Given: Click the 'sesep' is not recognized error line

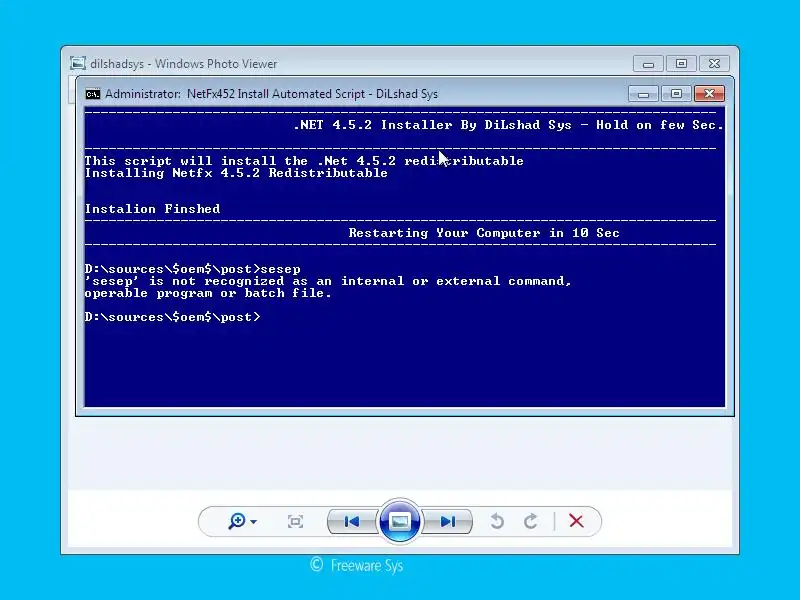Looking at the screenshot, I should point(328,281).
